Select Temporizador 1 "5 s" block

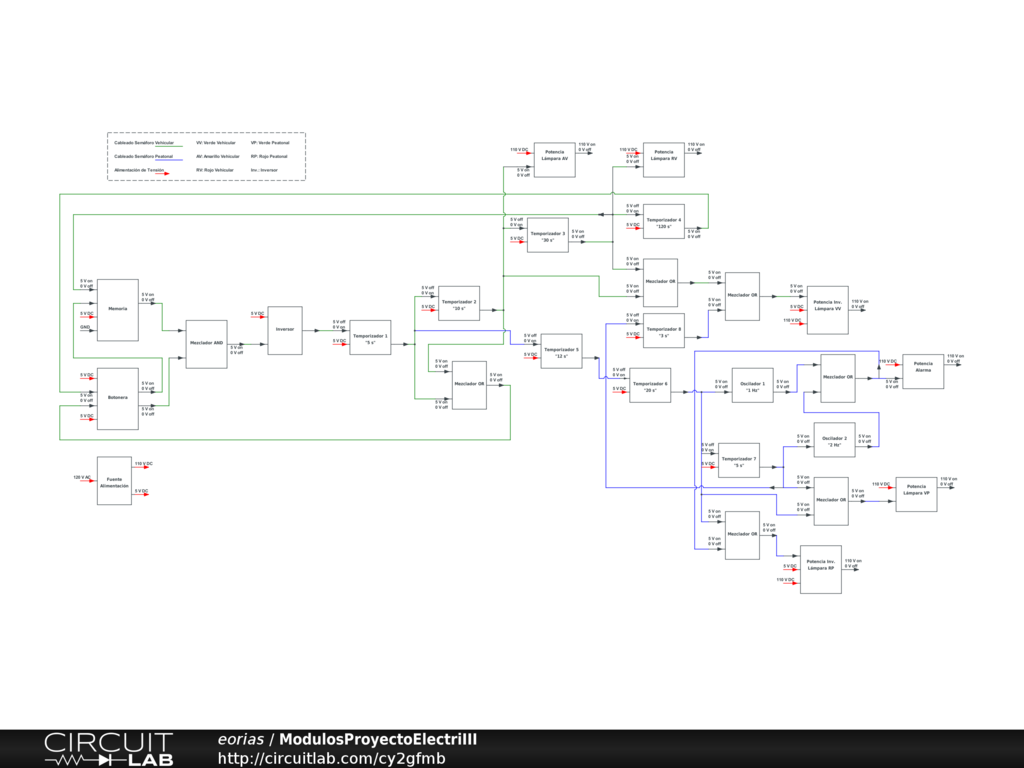pyautogui.click(x=370, y=339)
